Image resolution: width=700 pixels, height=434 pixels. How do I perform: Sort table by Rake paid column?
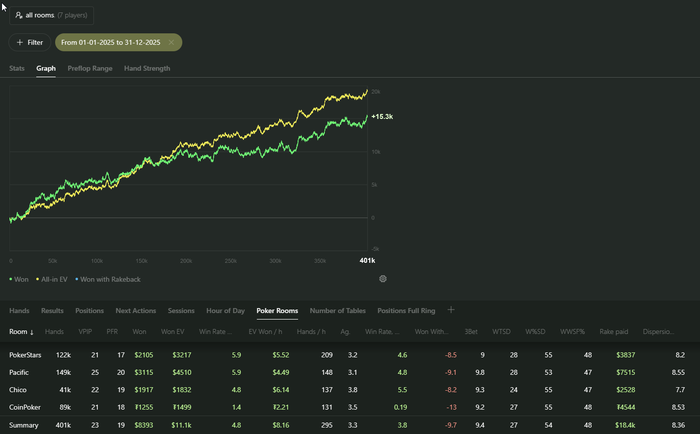[613, 331]
